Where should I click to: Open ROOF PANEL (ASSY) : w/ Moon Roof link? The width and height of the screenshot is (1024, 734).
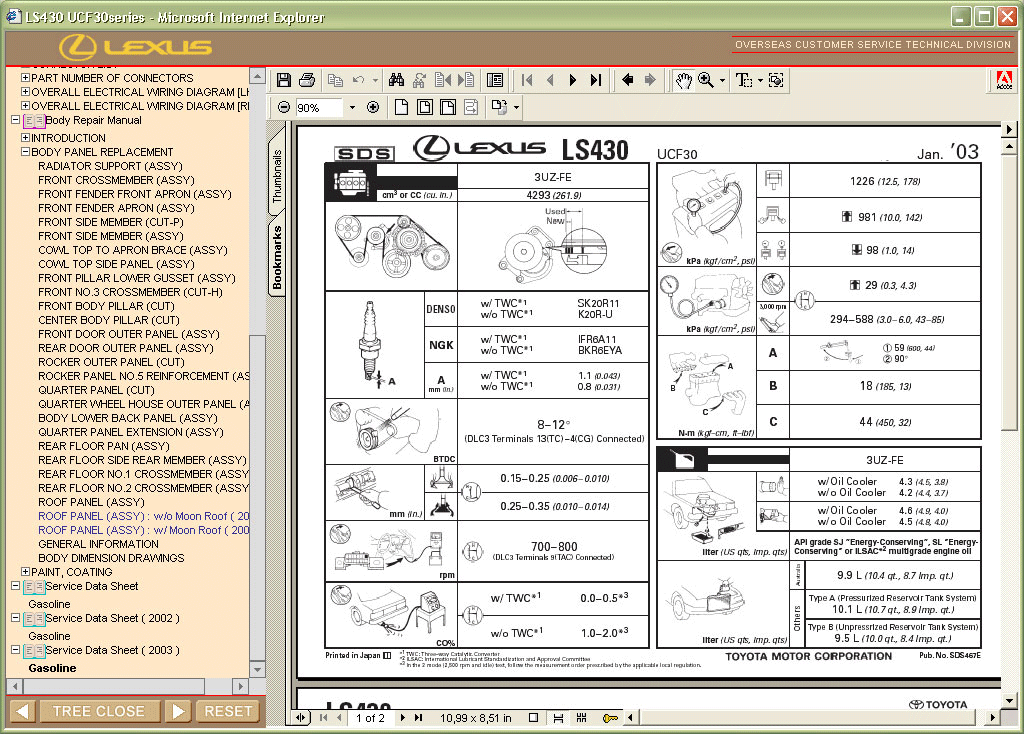(x=144, y=530)
